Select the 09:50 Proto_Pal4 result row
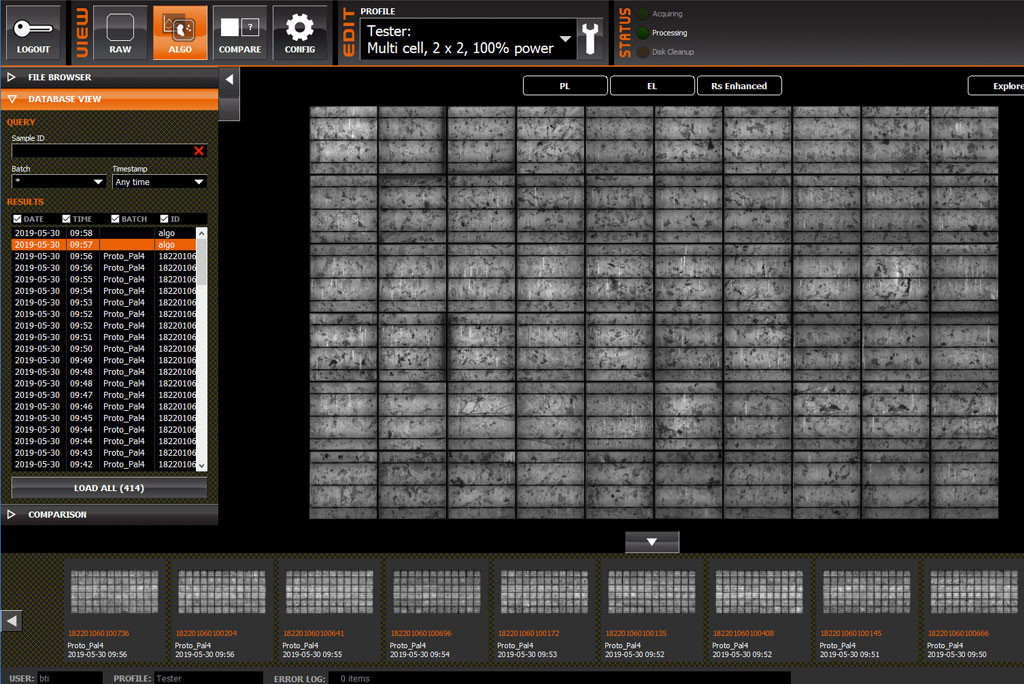The width and height of the screenshot is (1024, 684). click(104, 349)
